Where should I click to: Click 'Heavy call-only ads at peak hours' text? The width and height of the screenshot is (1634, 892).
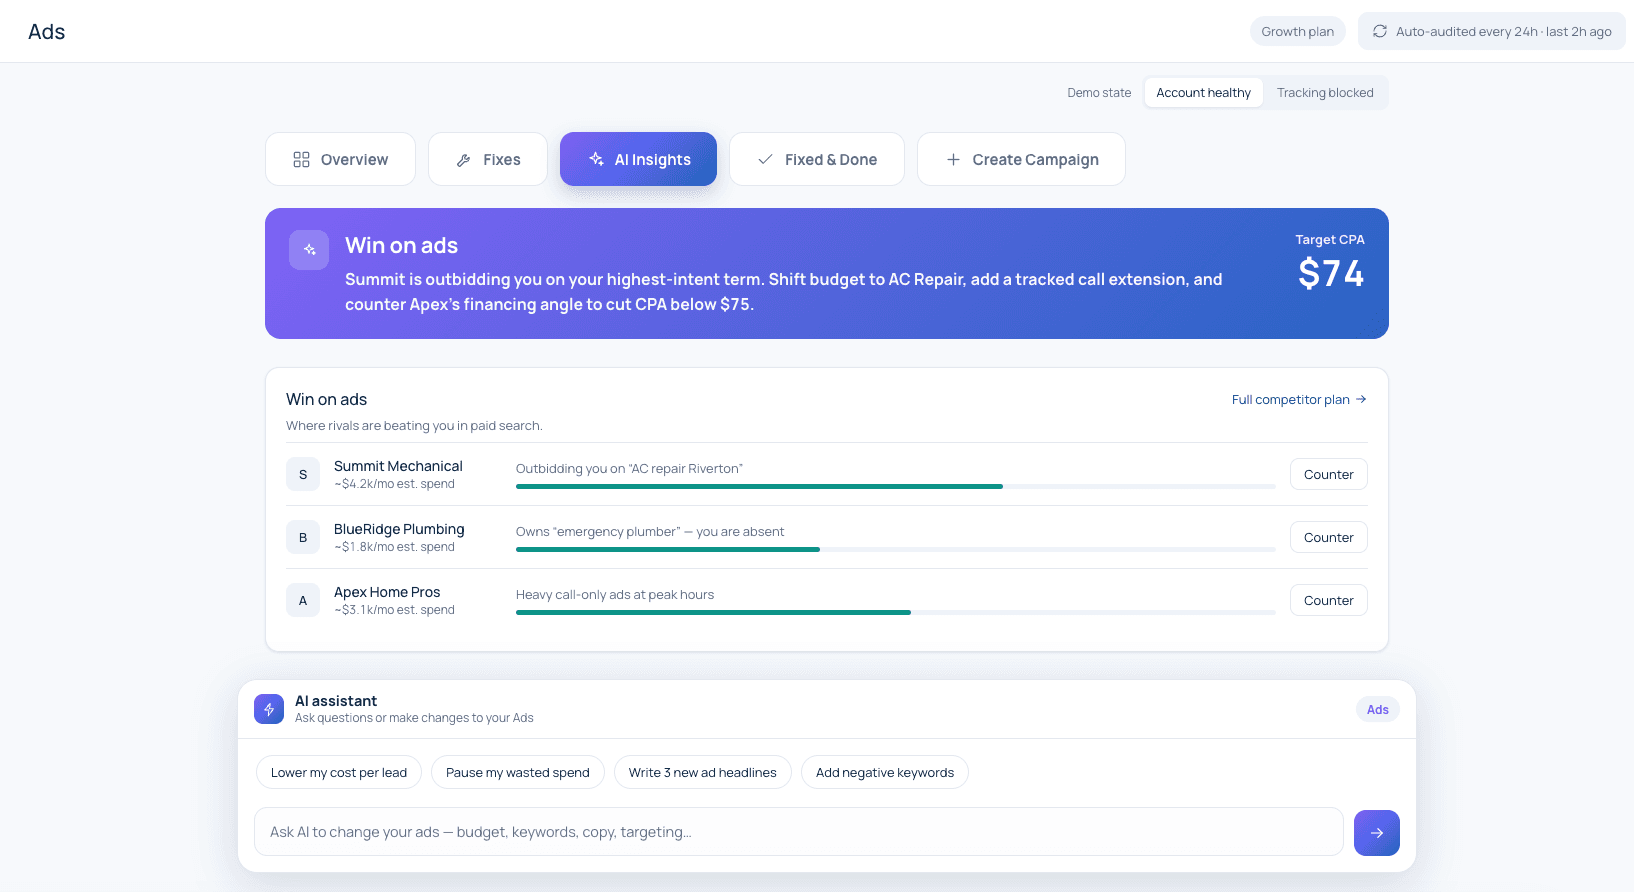click(615, 595)
